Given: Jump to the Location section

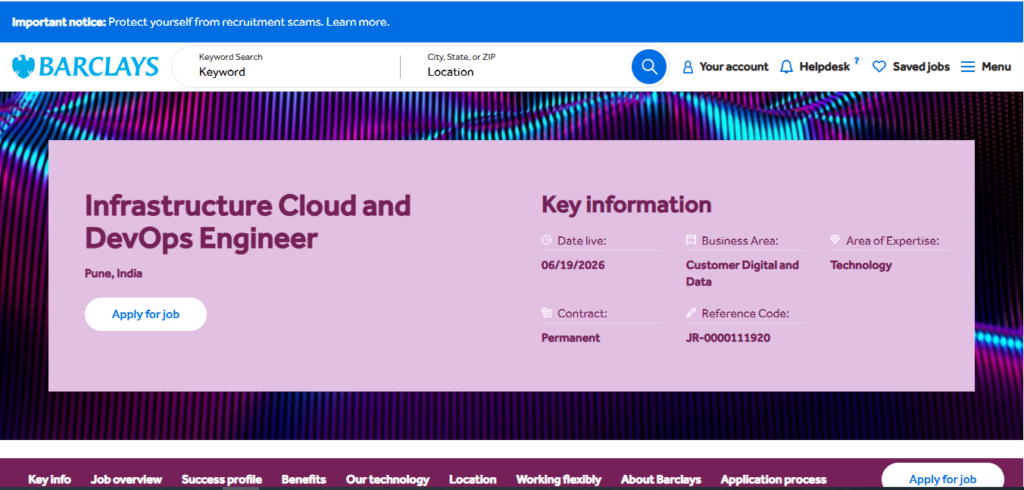Looking at the screenshot, I should tap(473, 480).
